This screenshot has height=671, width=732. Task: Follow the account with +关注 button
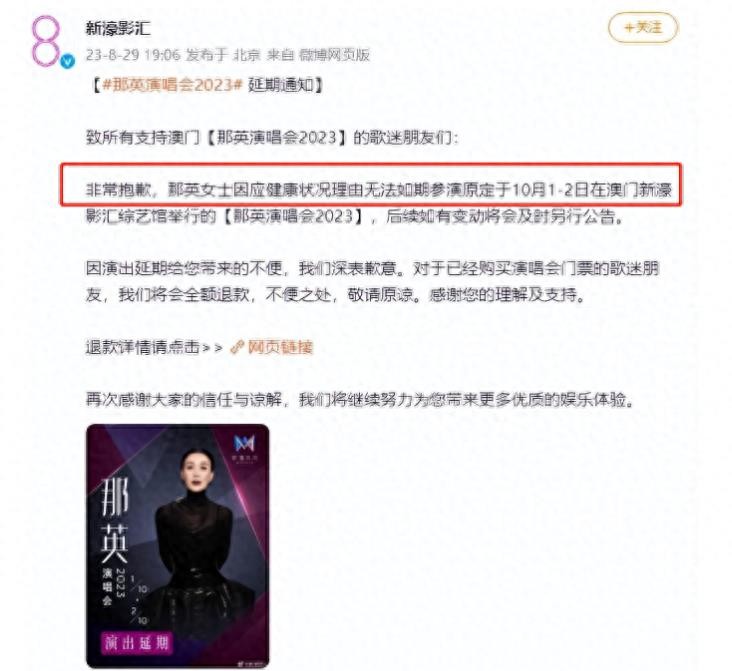pos(643,28)
